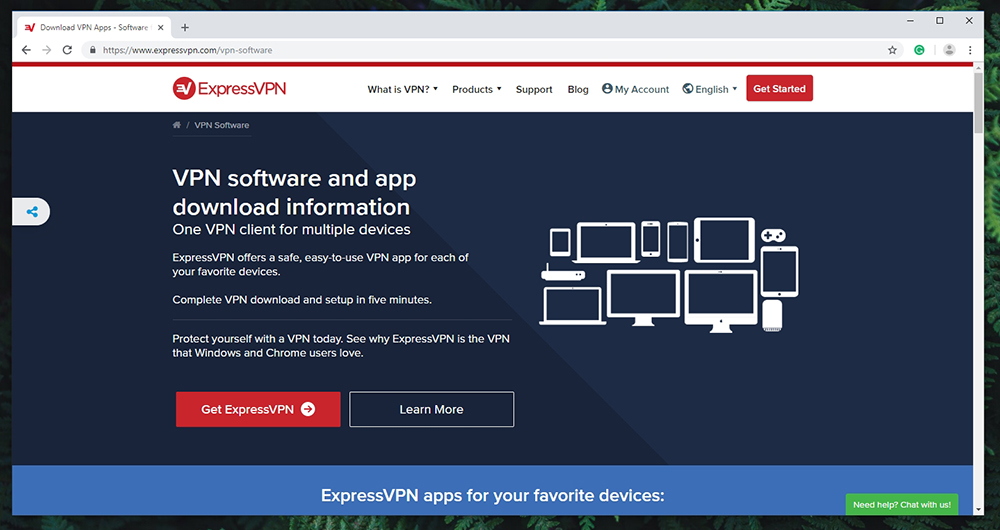The image size is (1000, 530).
Task: Expand the Products dropdown menu
Action: pyautogui.click(x=476, y=89)
